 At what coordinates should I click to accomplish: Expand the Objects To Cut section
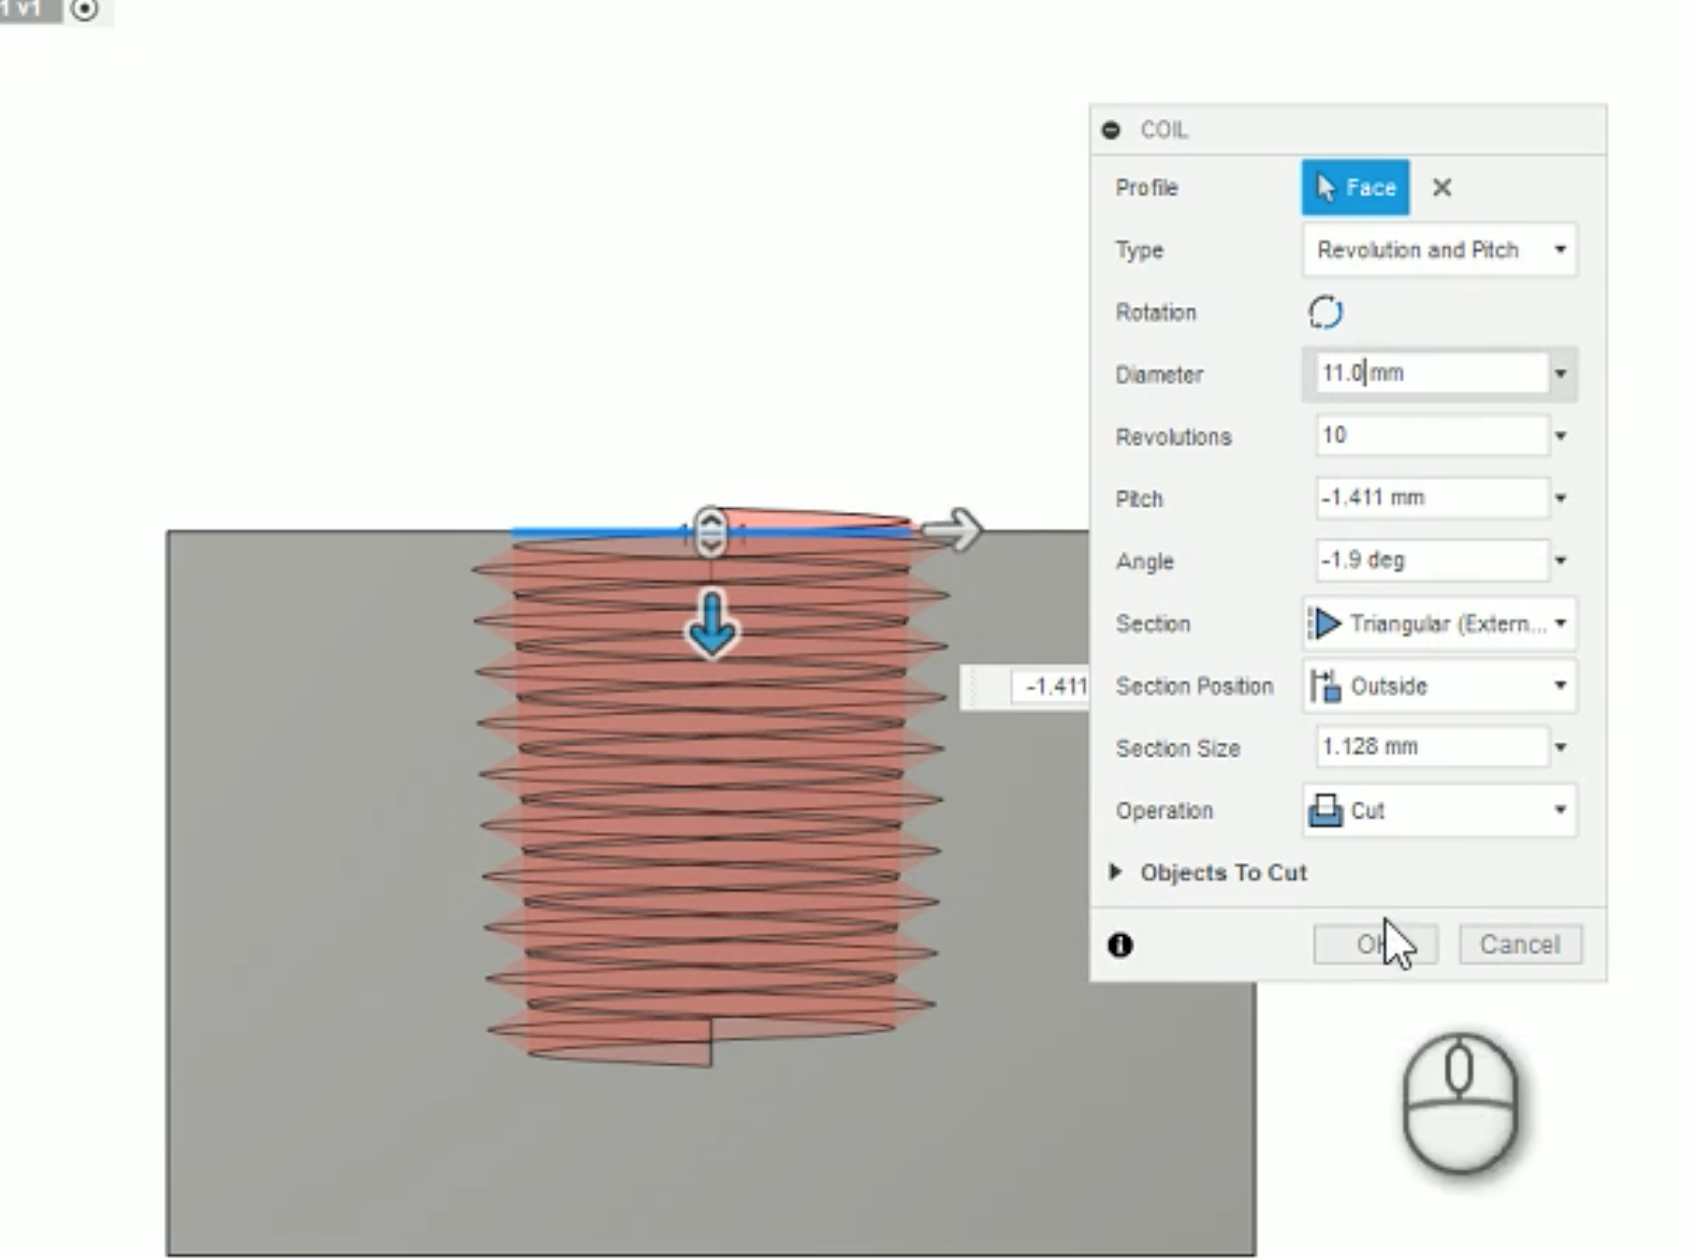click(x=1115, y=872)
